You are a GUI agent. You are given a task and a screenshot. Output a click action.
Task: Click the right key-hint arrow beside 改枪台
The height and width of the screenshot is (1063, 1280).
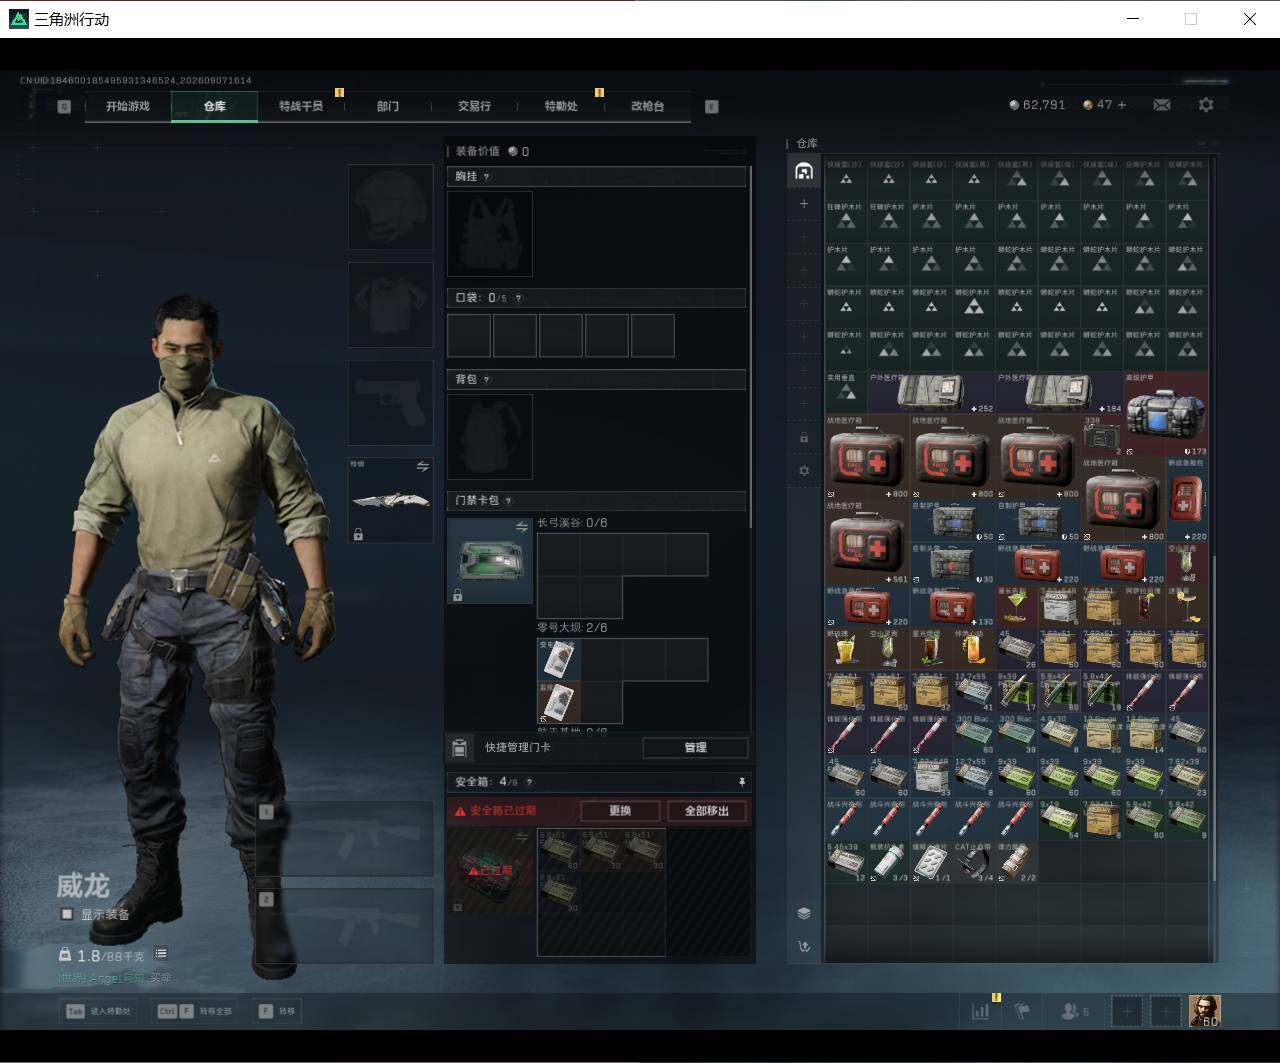pos(712,106)
